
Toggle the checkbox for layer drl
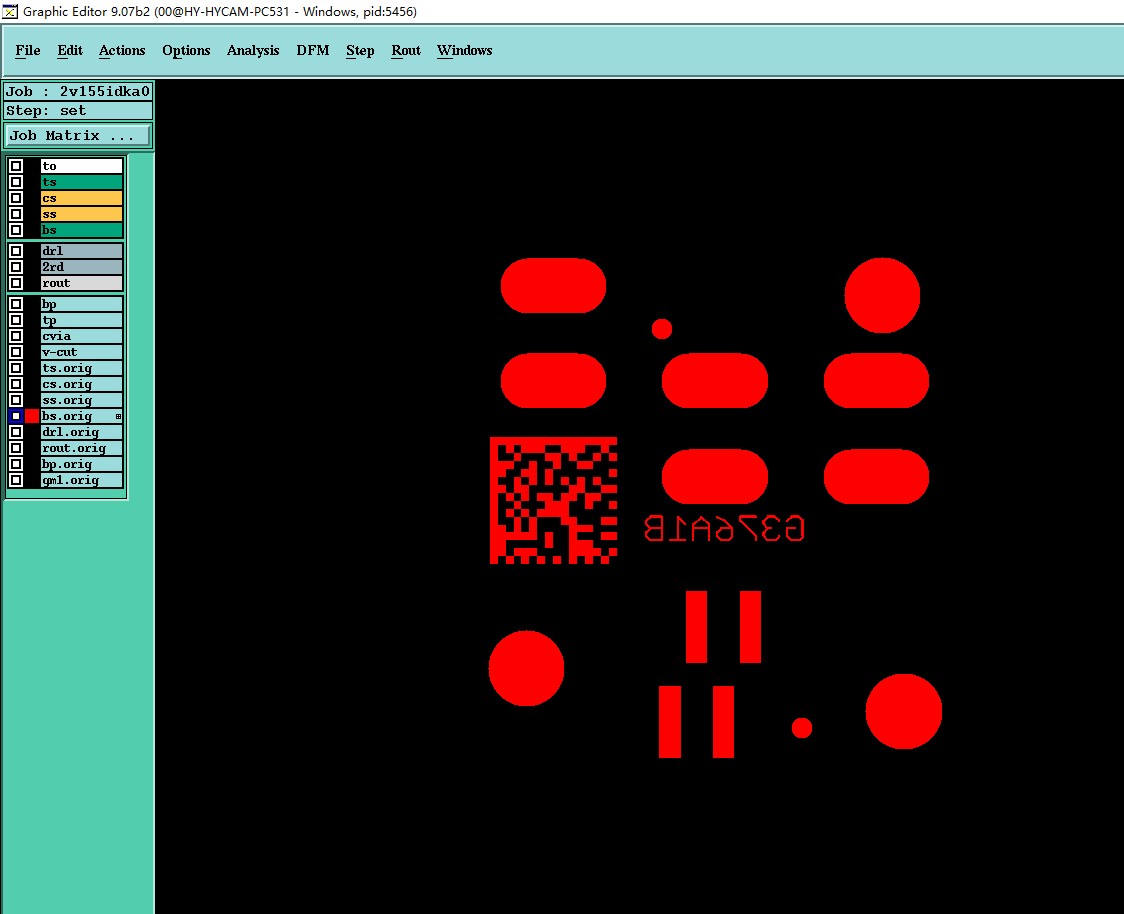[16, 251]
